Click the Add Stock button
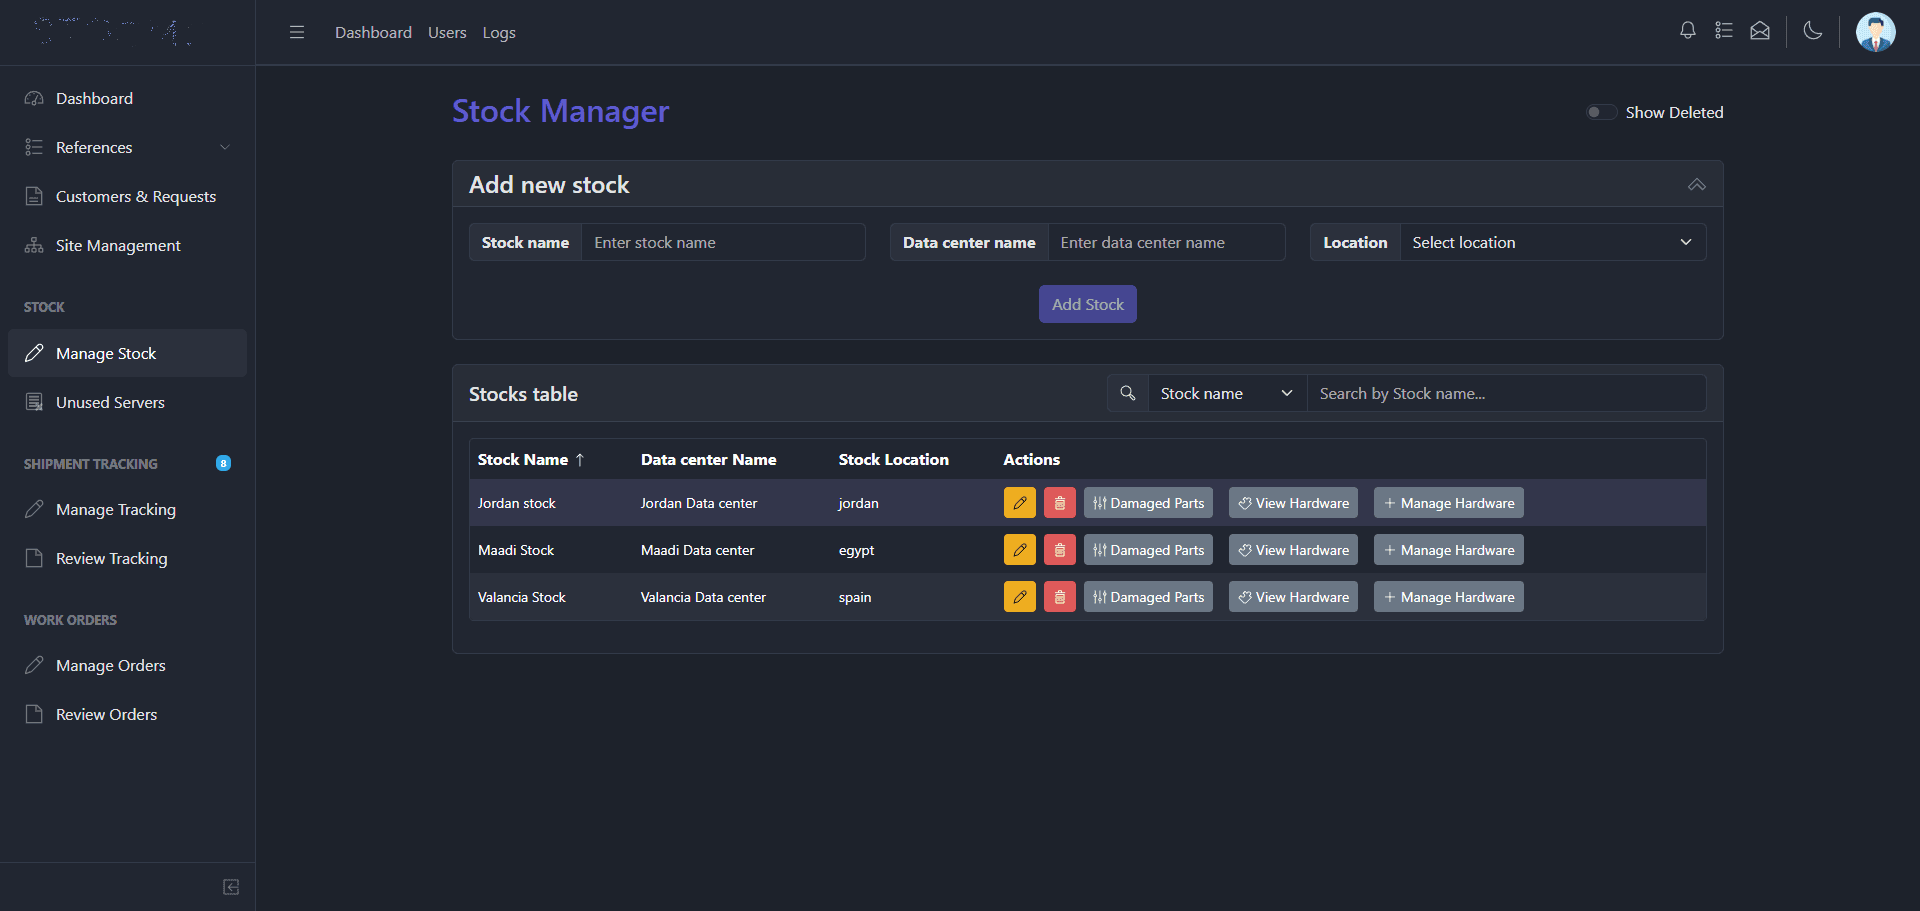 [x=1088, y=304]
